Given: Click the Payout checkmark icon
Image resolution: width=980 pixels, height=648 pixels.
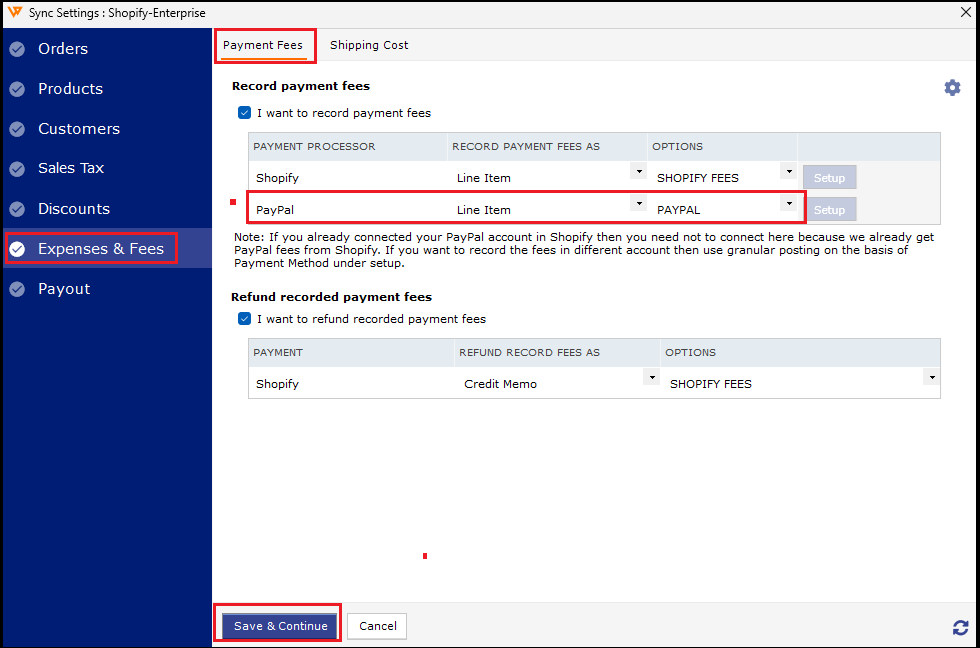Looking at the screenshot, I should pyautogui.click(x=17, y=289).
